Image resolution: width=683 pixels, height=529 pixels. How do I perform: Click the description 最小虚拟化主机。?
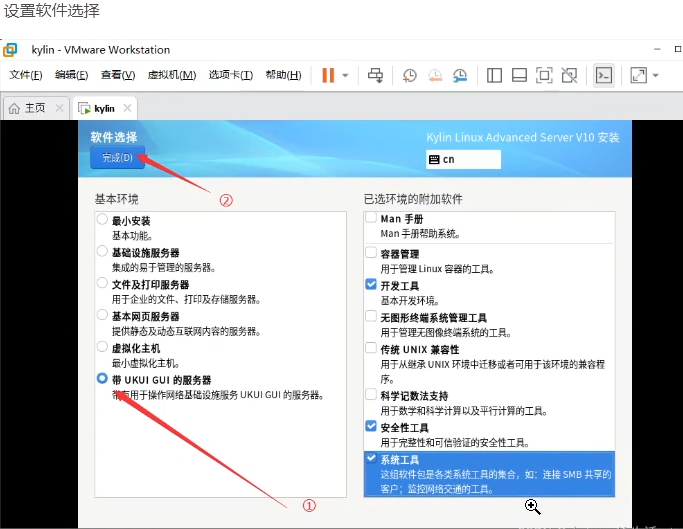[x=146, y=363]
